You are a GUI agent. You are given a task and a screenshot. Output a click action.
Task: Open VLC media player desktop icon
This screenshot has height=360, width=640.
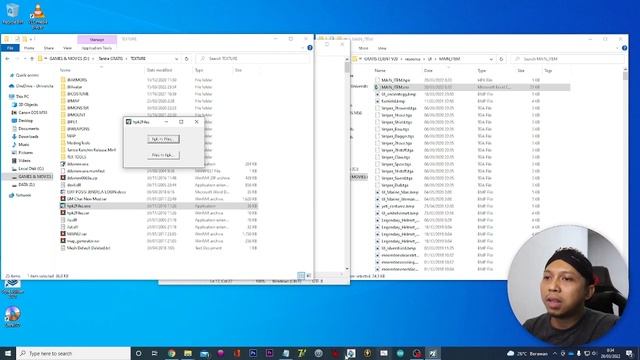tap(38, 16)
